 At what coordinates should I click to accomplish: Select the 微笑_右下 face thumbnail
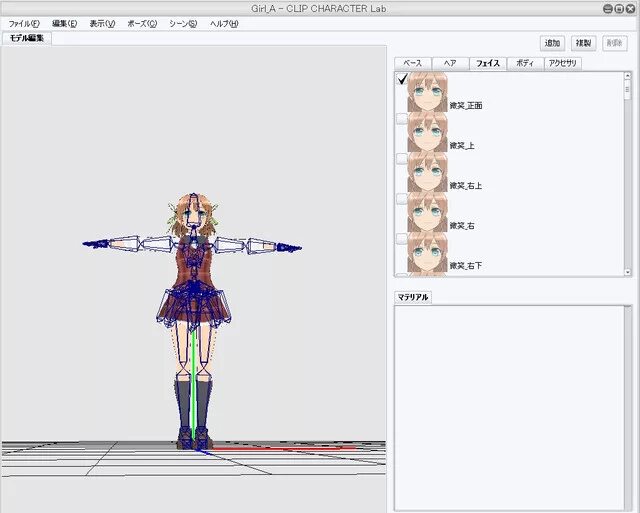(427, 252)
